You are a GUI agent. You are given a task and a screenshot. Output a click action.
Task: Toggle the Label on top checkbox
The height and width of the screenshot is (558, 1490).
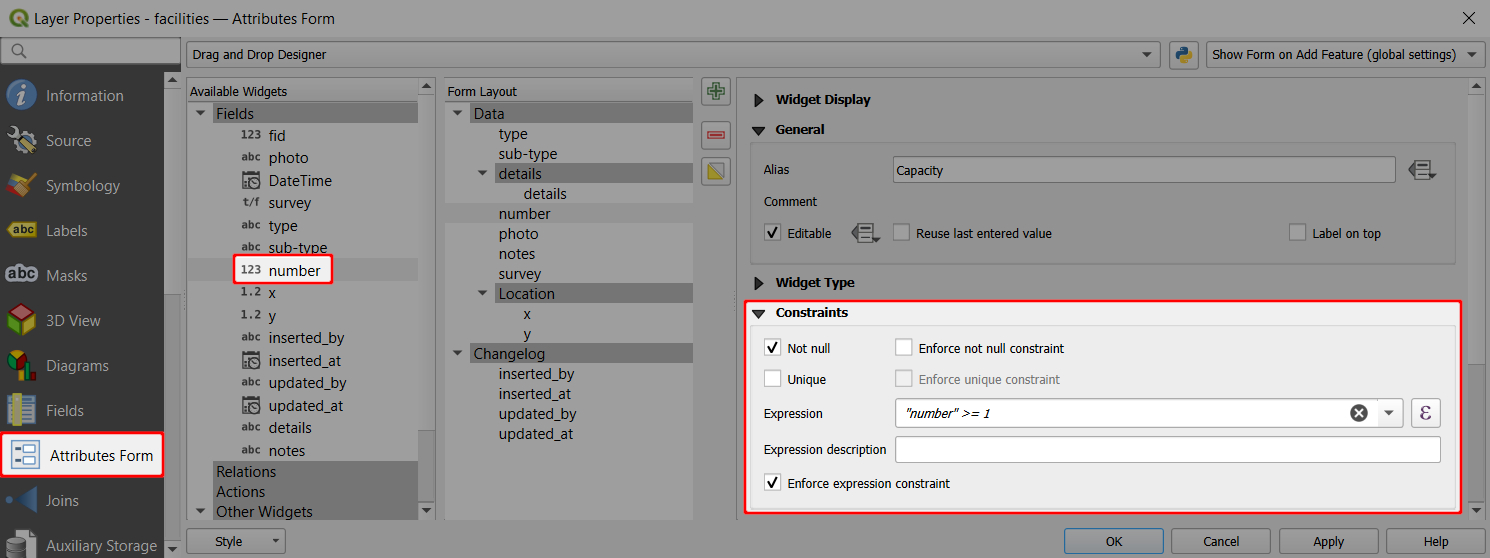point(1297,233)
